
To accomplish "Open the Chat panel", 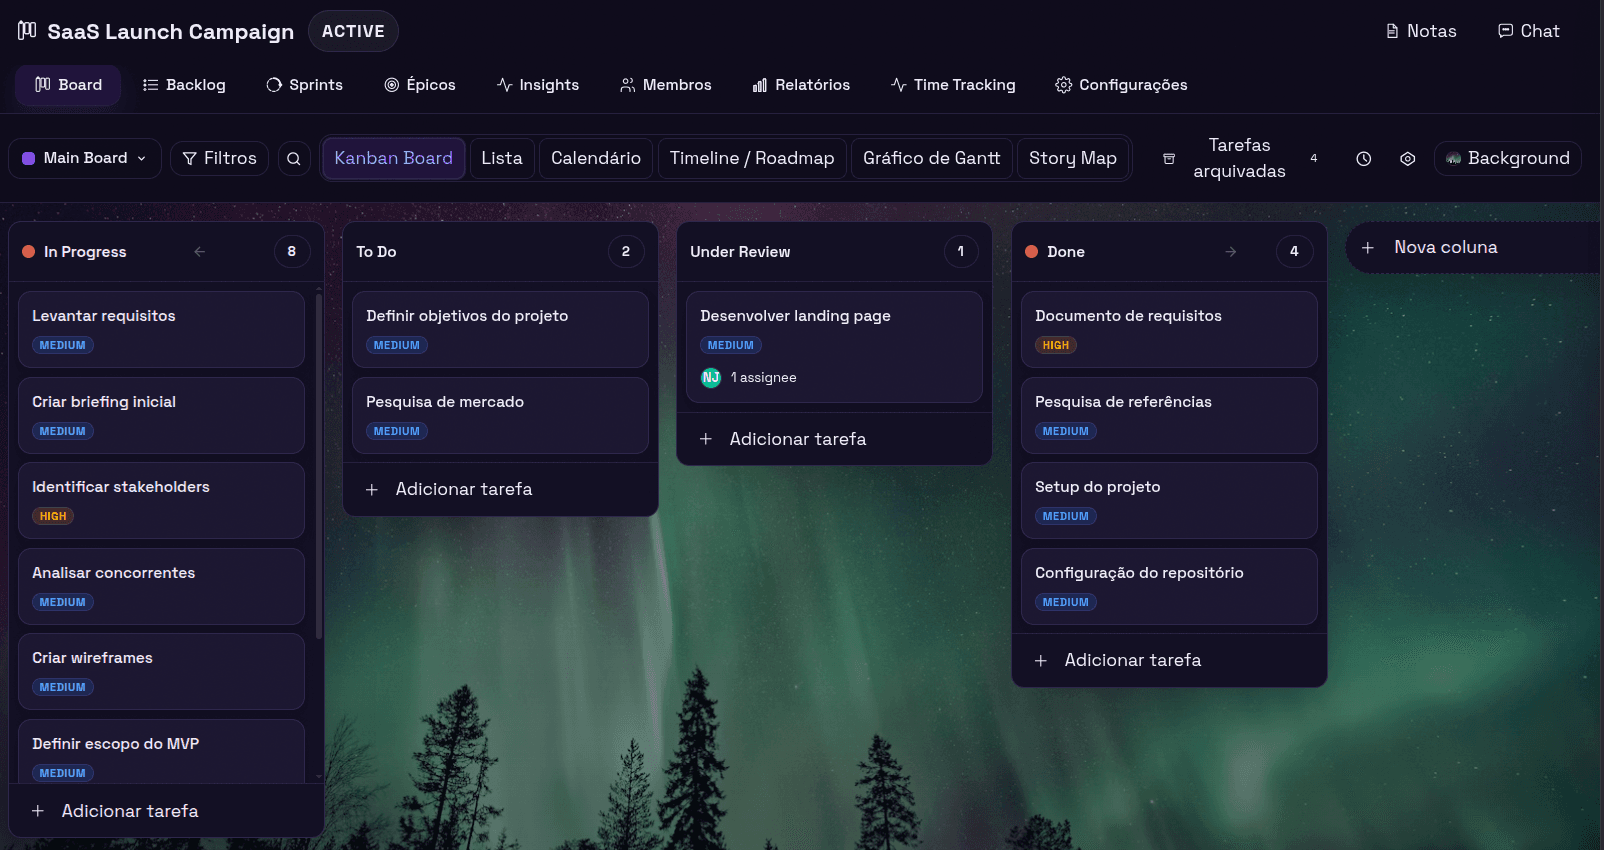I will pos(1528,31).
